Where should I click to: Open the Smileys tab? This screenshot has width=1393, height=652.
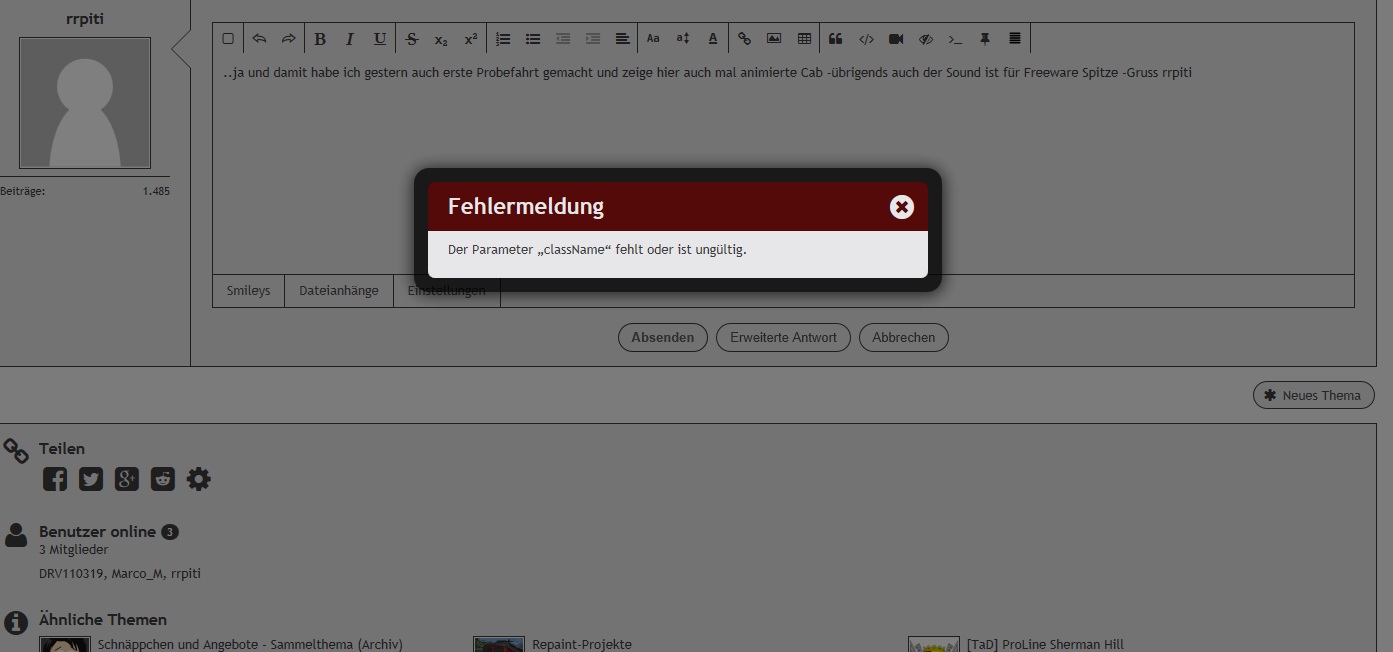248,291
